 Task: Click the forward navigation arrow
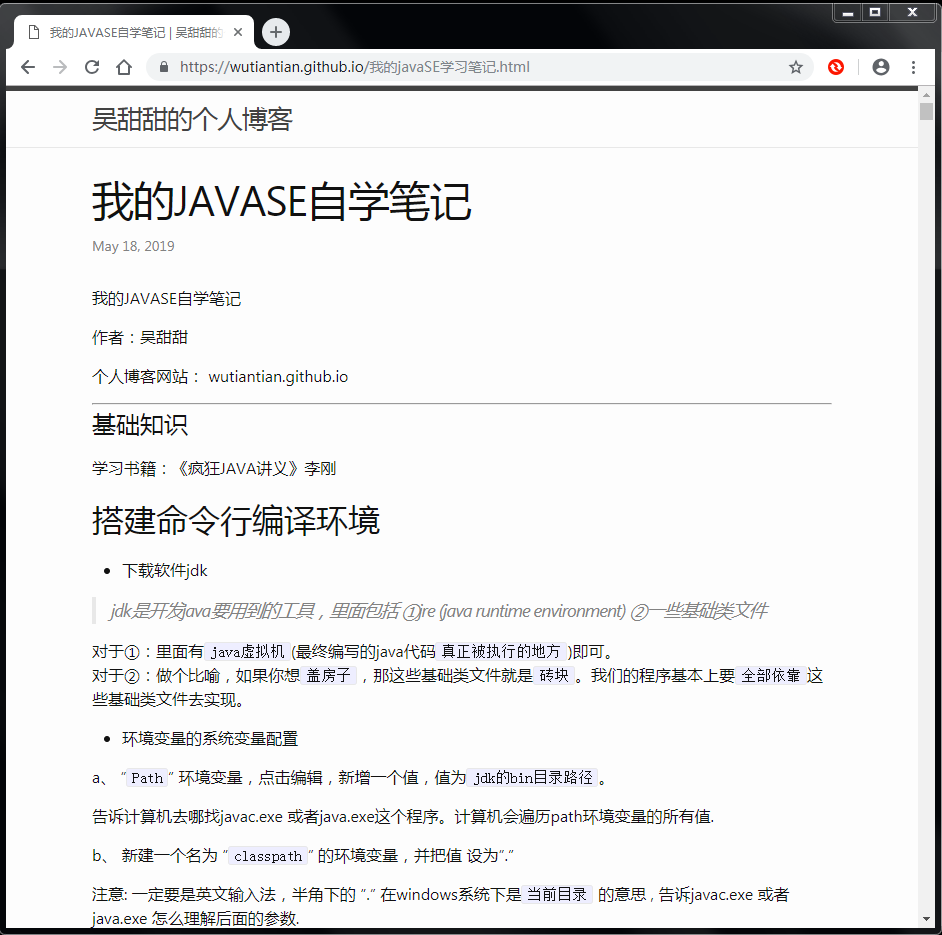[x=60, y=67]
